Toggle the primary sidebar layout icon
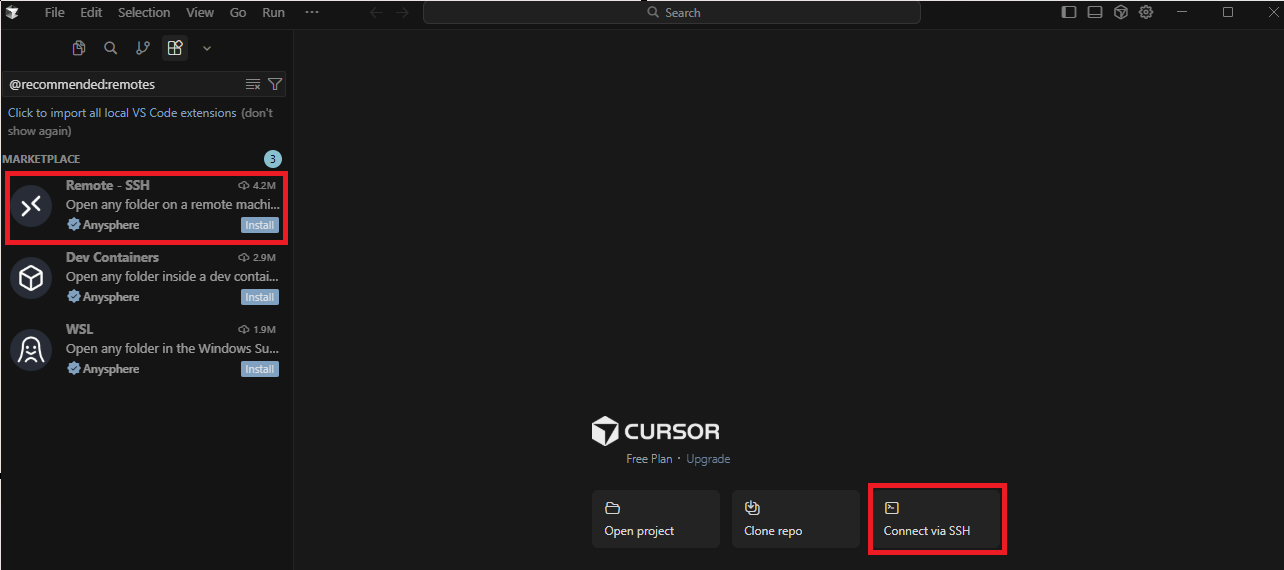The image size is (1284, 570). [1069, 12]
